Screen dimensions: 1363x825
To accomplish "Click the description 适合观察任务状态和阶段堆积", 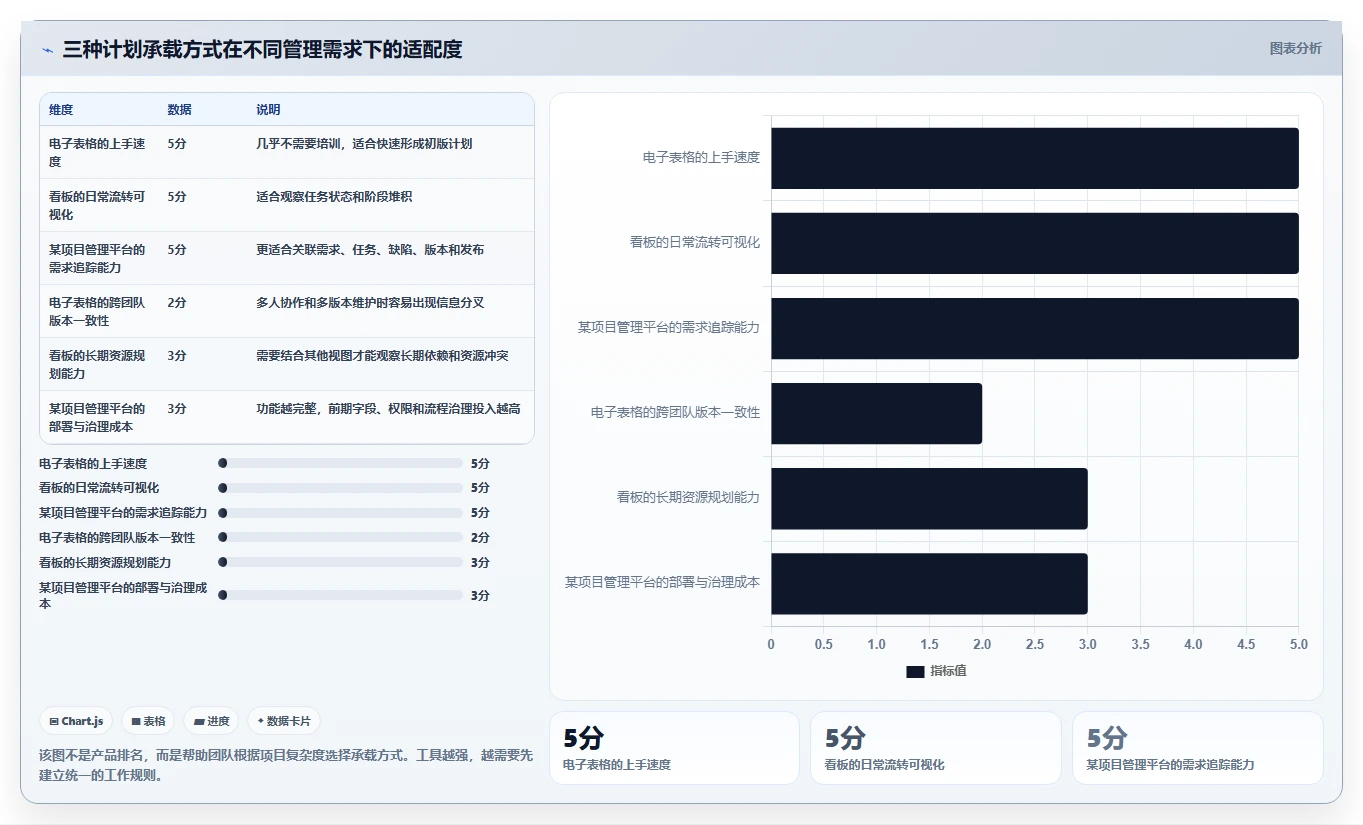I will coord(334,197).
